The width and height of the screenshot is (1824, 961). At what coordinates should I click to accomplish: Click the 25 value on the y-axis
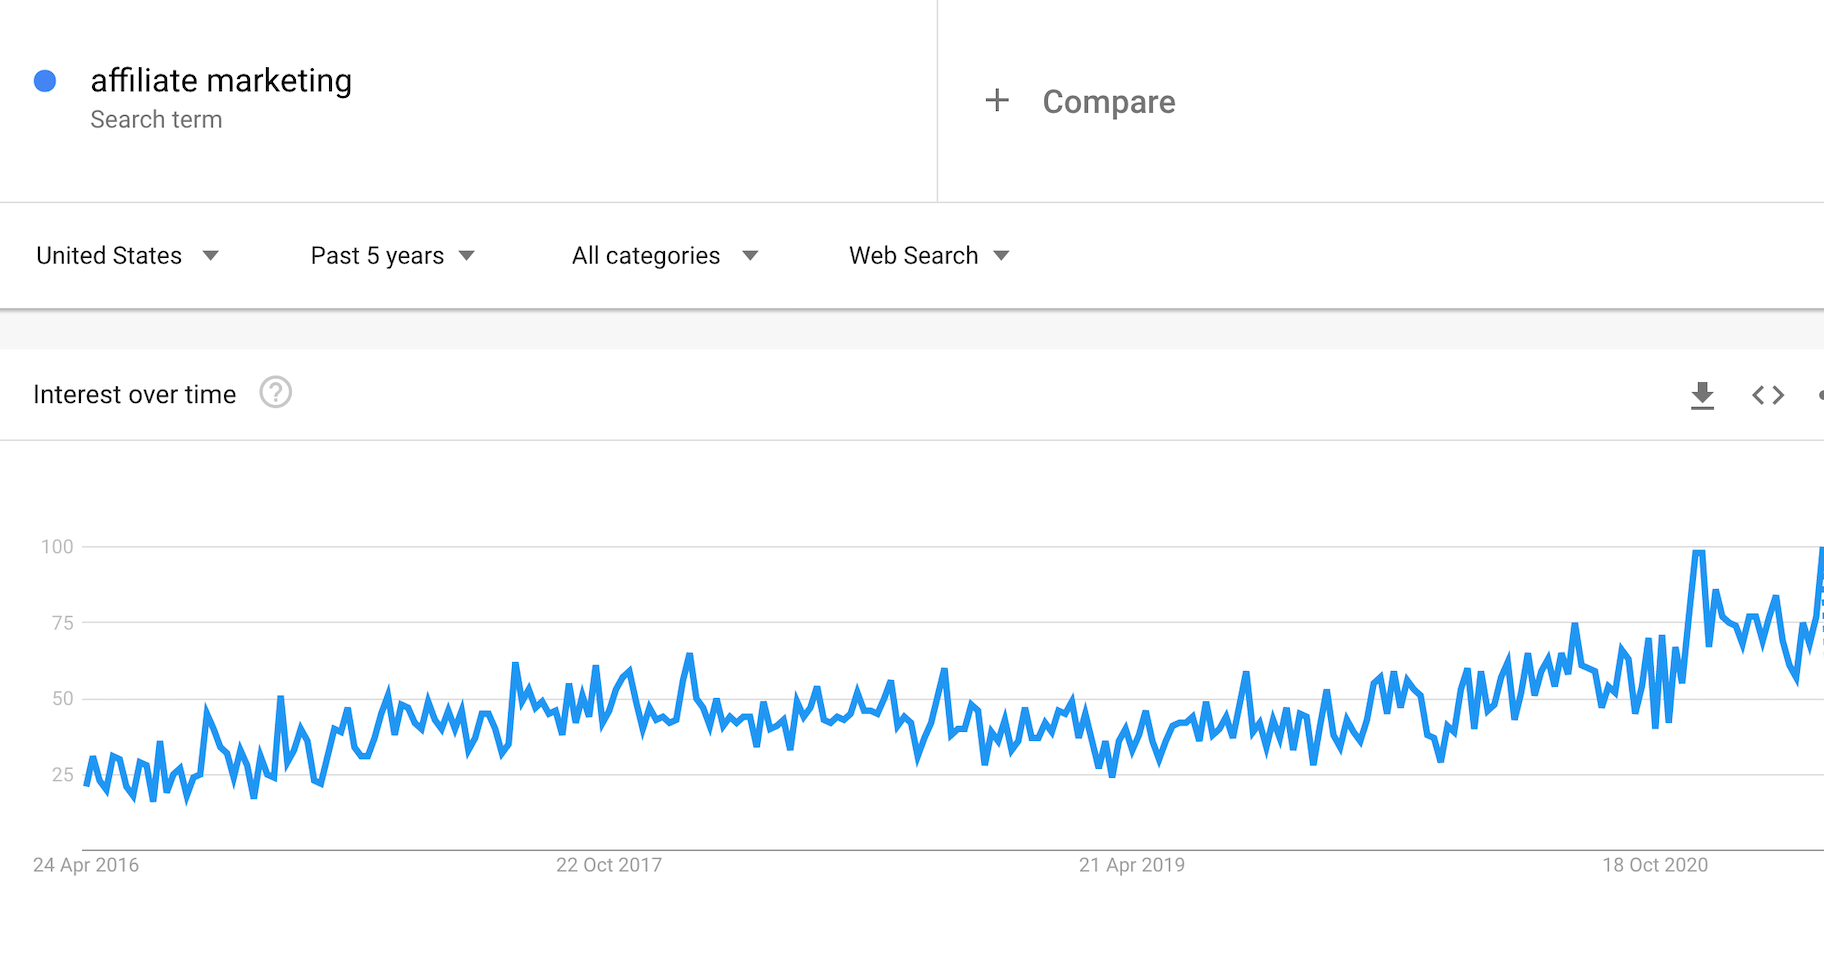pos(62,775)
